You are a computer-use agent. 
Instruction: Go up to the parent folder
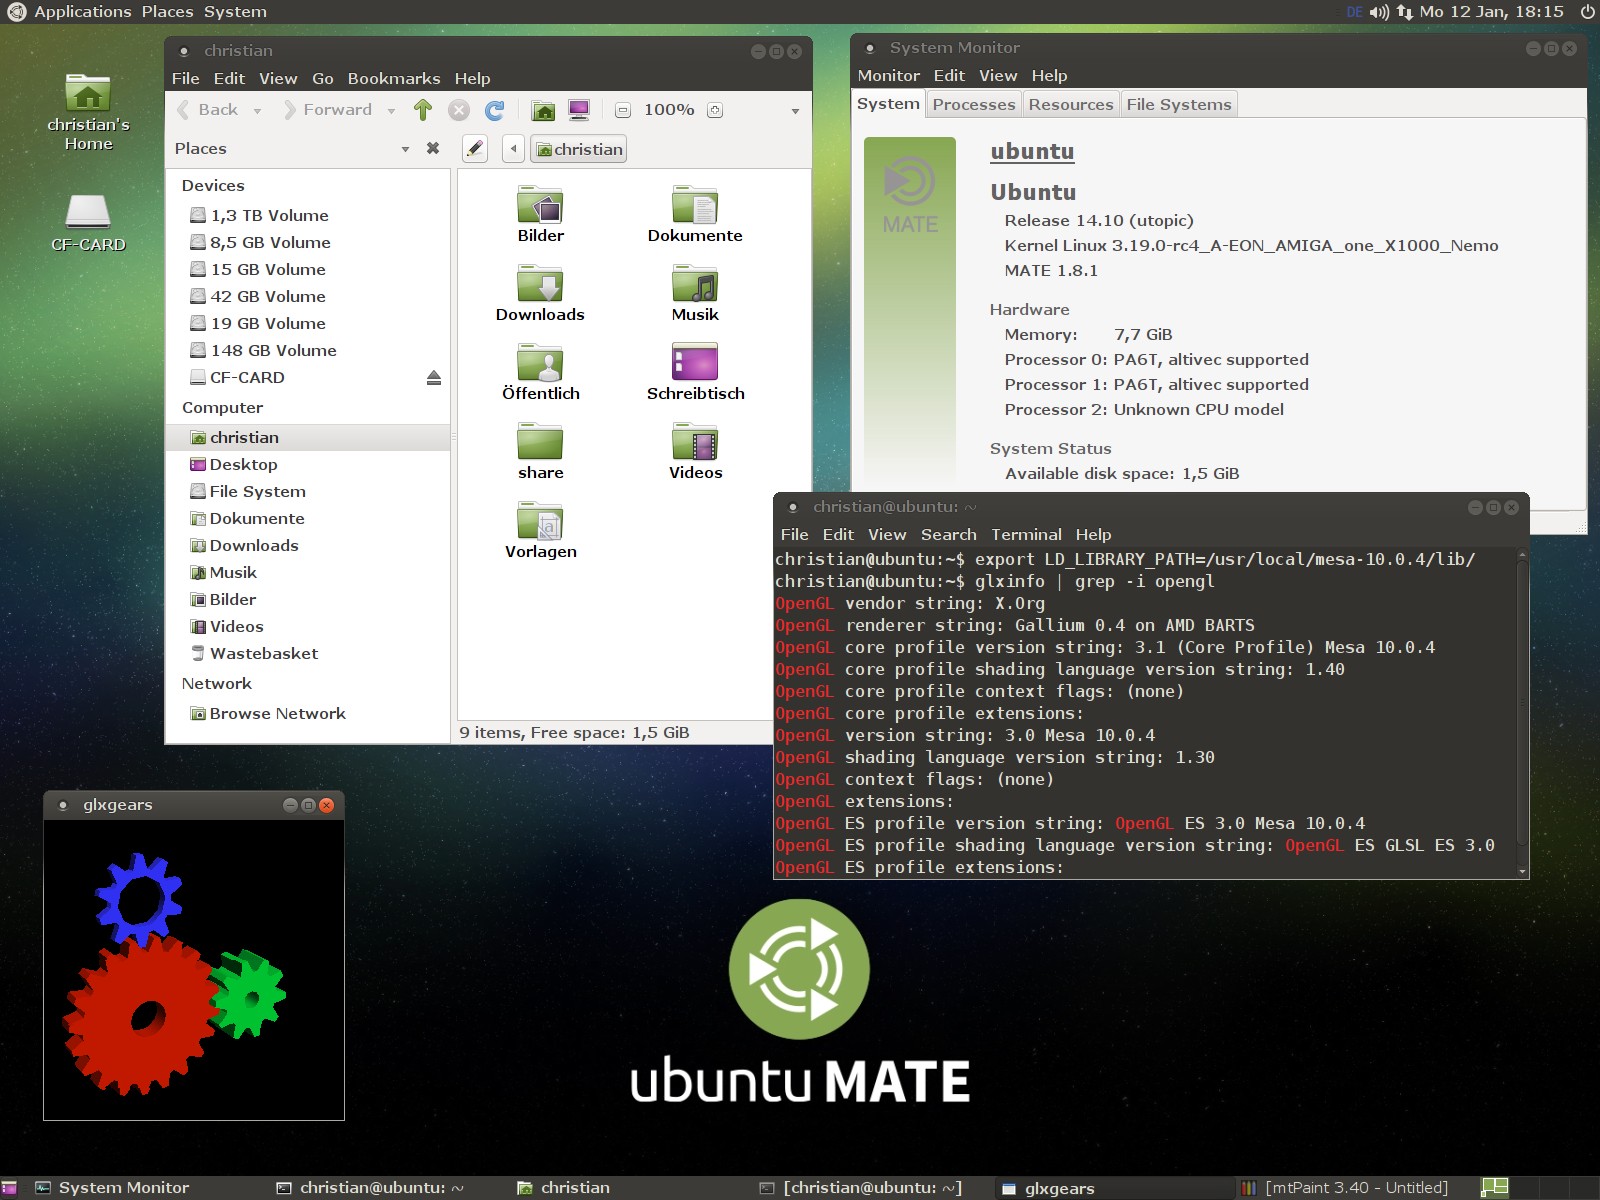point(423,110)
